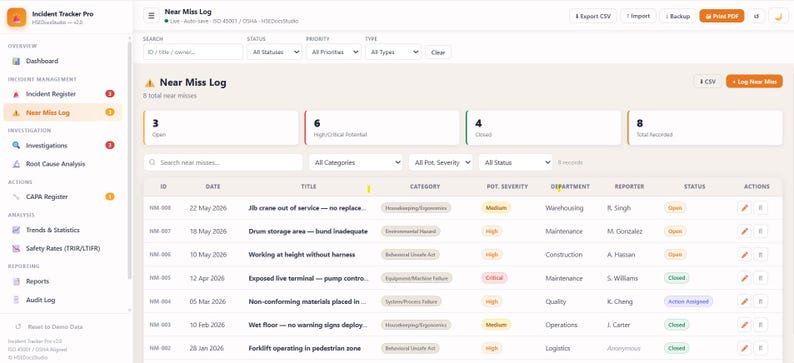Viewport: 794px width, 363px height.
Task: Click the Title column header
Action: click(x=308, y=187)
